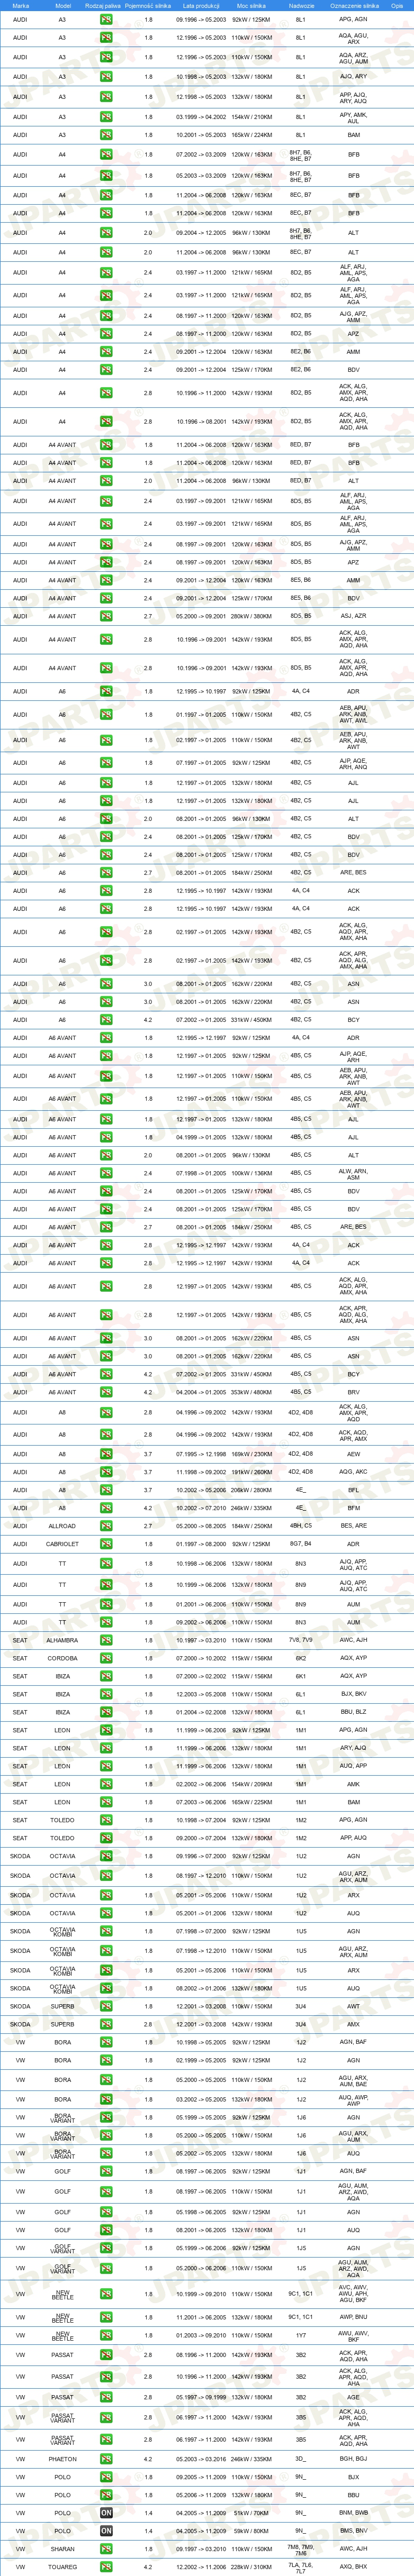Click petrol icon in VW Touareg row
Image resolution: width=414 pixels, height=2576 pixels.
[x=106, y=2567]
